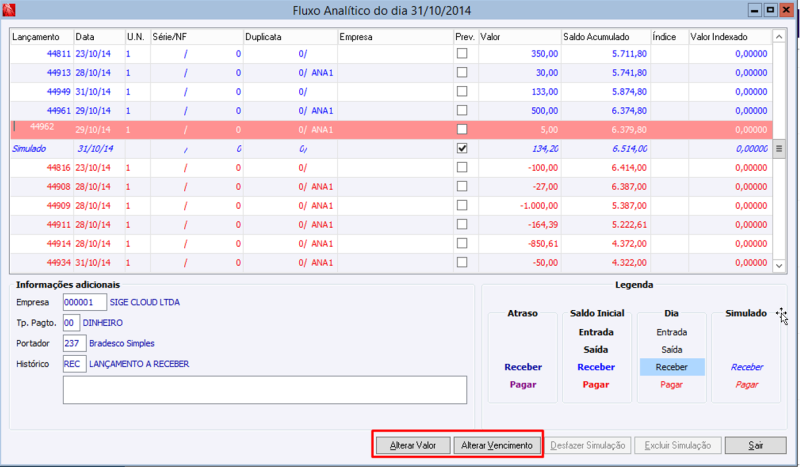Select the Simulado row label
Image resolution: width=800 pixels, height=467 pixels.
(29, 149)
